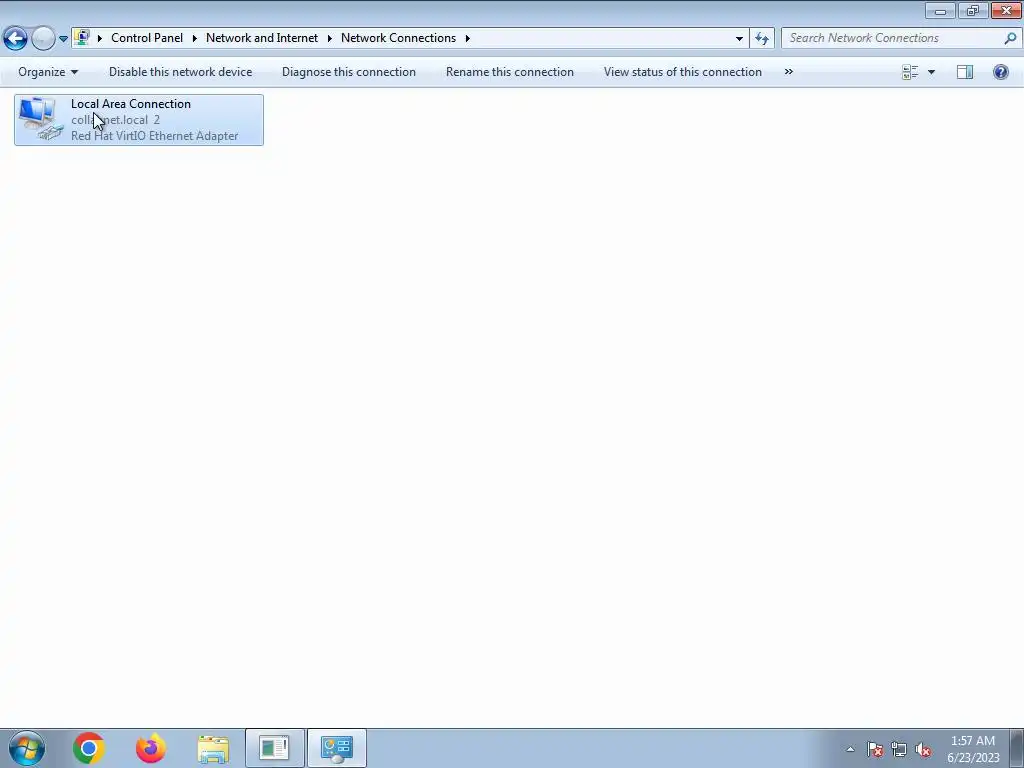This screenshot has height=768, width=1024.
Task: Go back with the Back arrow button
Action: click(16, 39)
